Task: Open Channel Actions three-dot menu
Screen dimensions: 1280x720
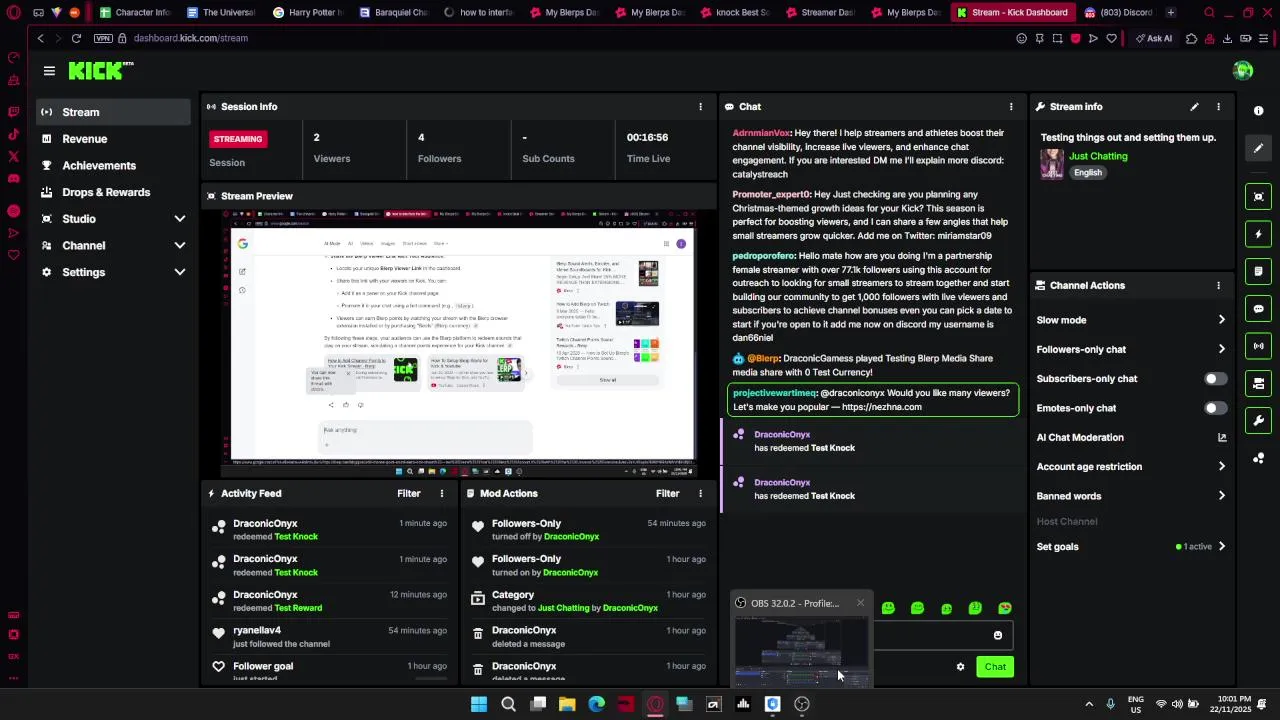Action: pyautogui.click(x=1218, y=285)
